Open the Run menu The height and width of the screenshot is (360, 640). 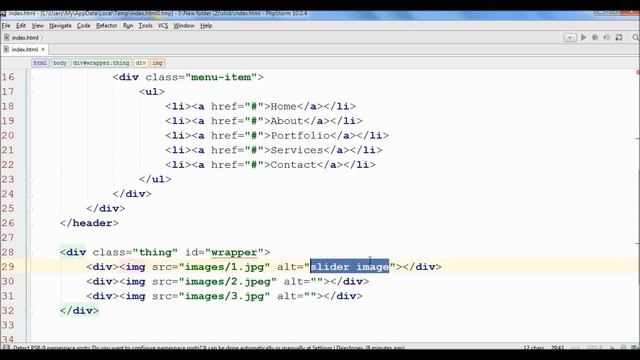click(x=128, y=26)
